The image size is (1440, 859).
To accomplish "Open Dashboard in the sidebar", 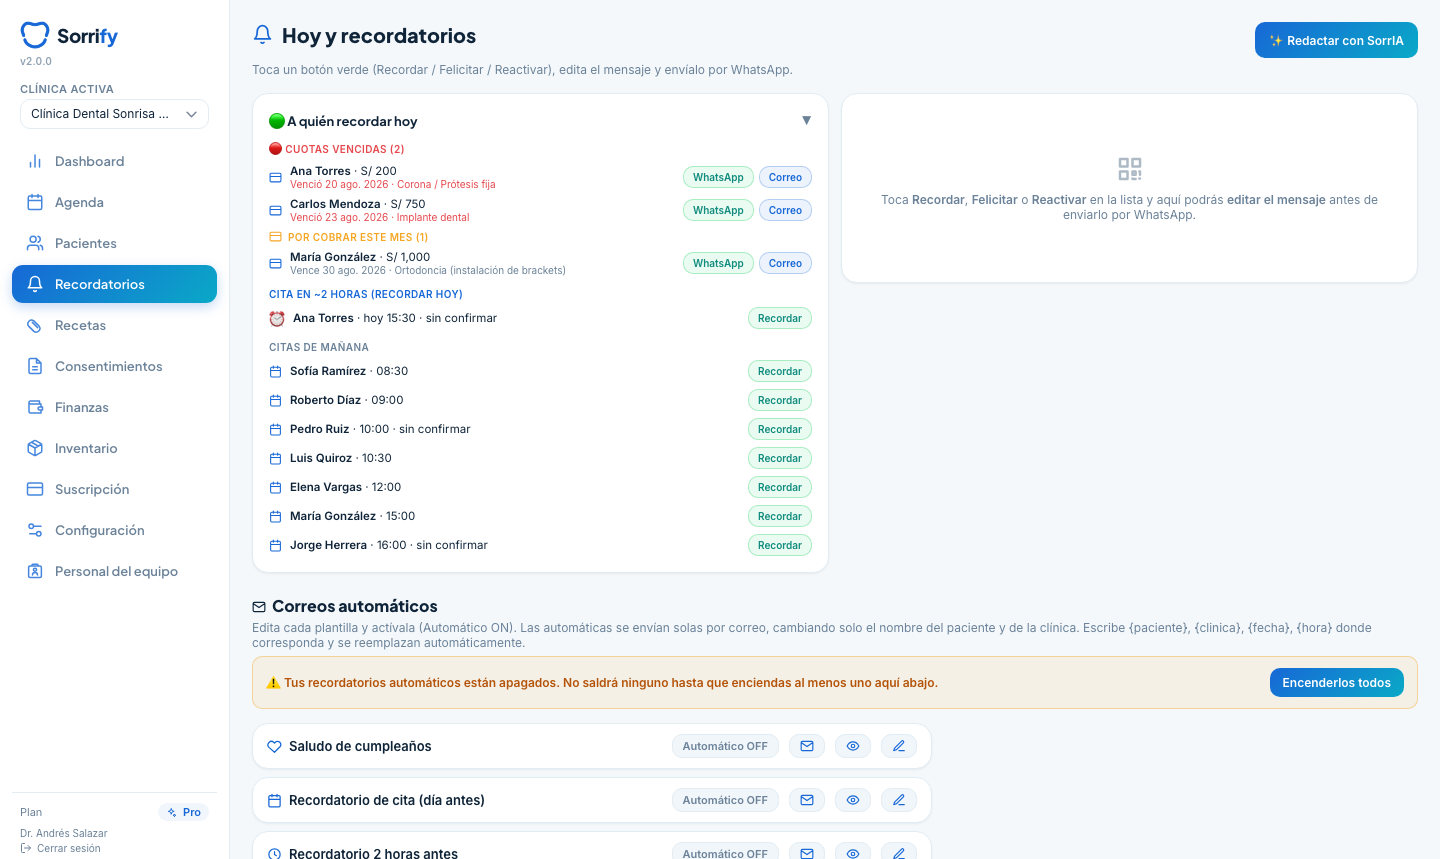I will click(x=114, y=161).
